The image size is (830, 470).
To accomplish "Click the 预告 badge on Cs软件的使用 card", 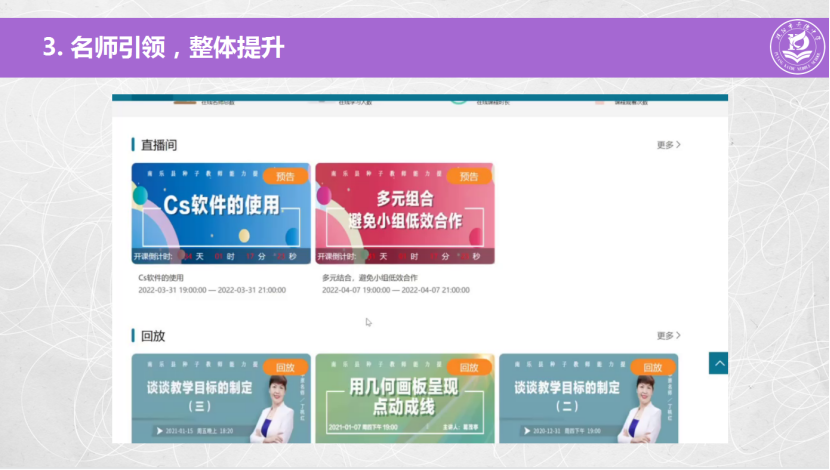I will (x=285, y=176).
